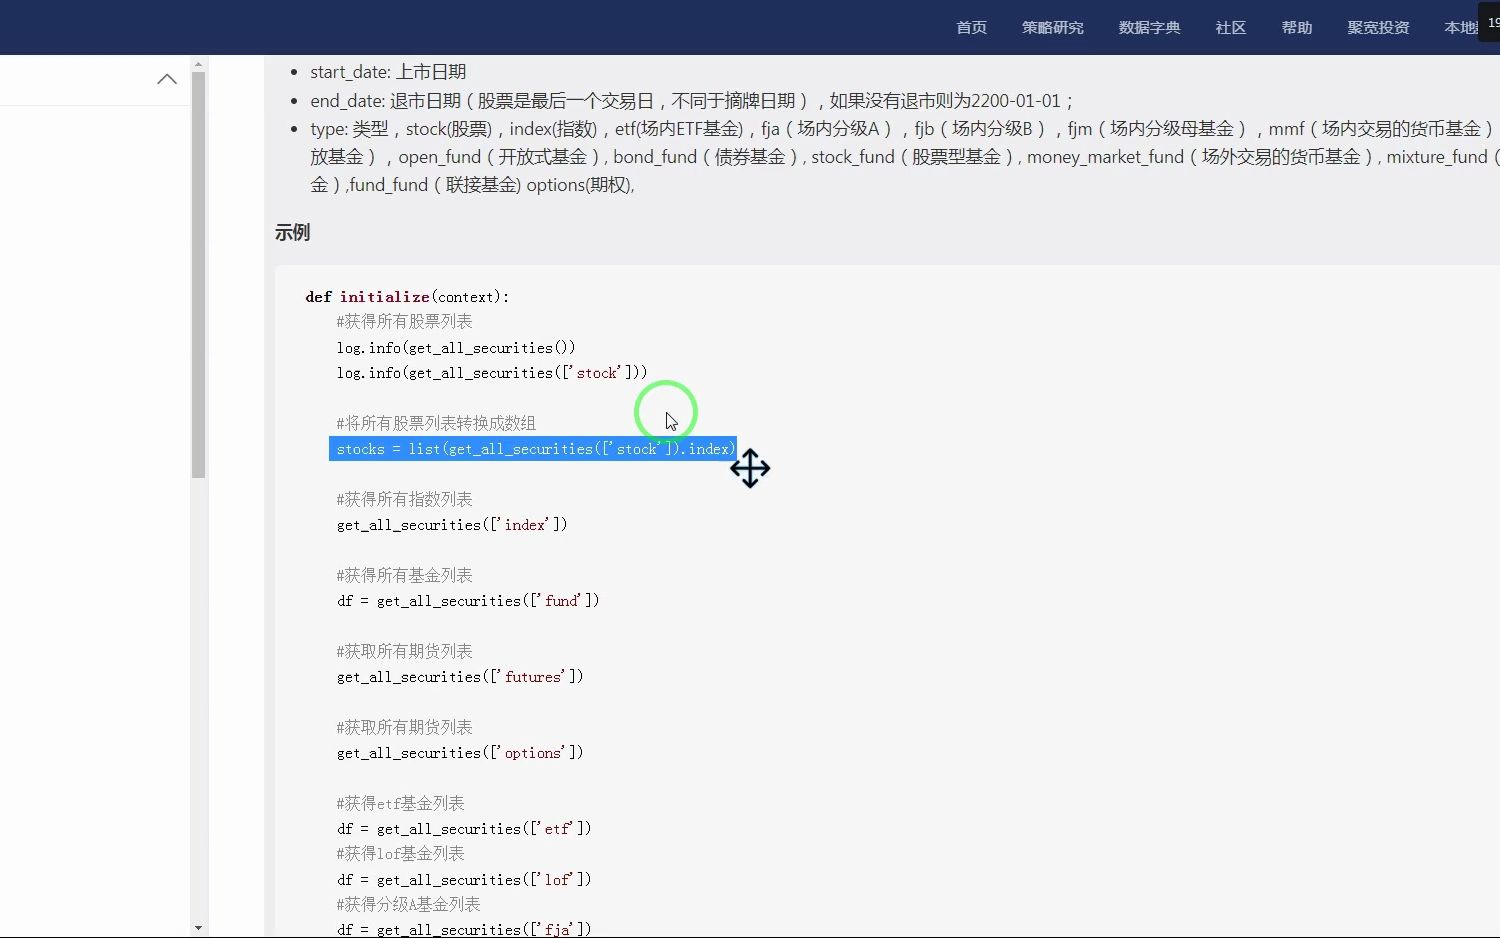Click the get_all_securities(['index']) line

(x=452, y=525)
